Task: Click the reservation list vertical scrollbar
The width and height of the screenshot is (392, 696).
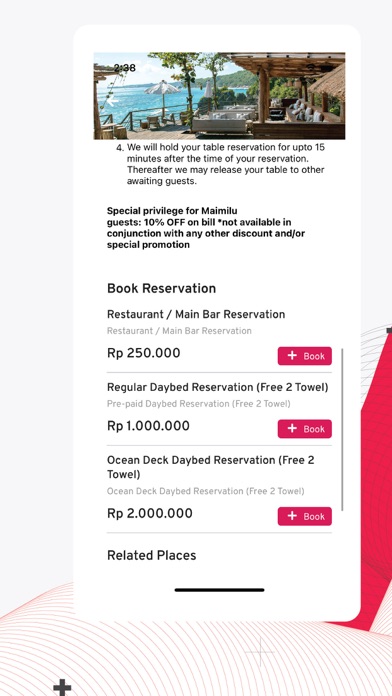Action: (x=342, y=429)
